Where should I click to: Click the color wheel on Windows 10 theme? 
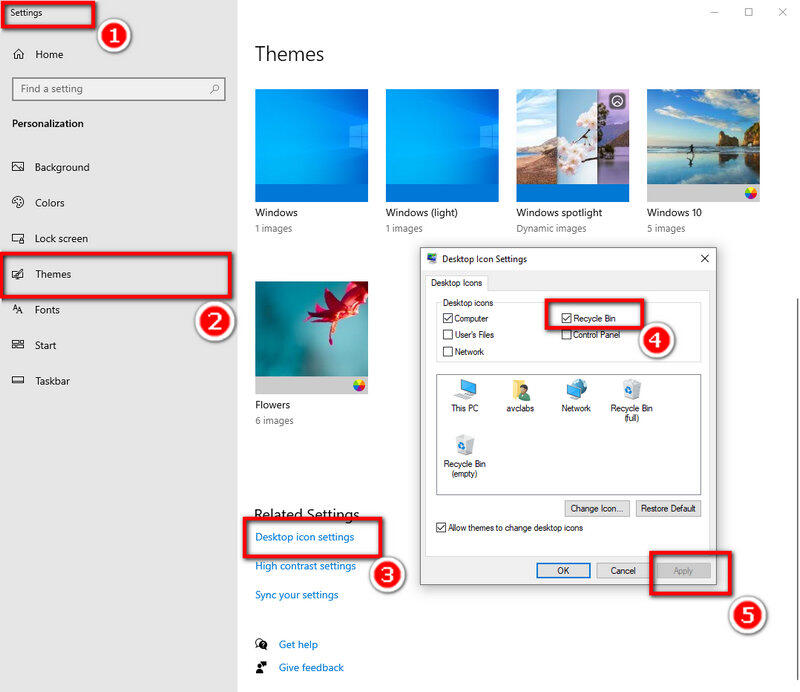point(751,193)
